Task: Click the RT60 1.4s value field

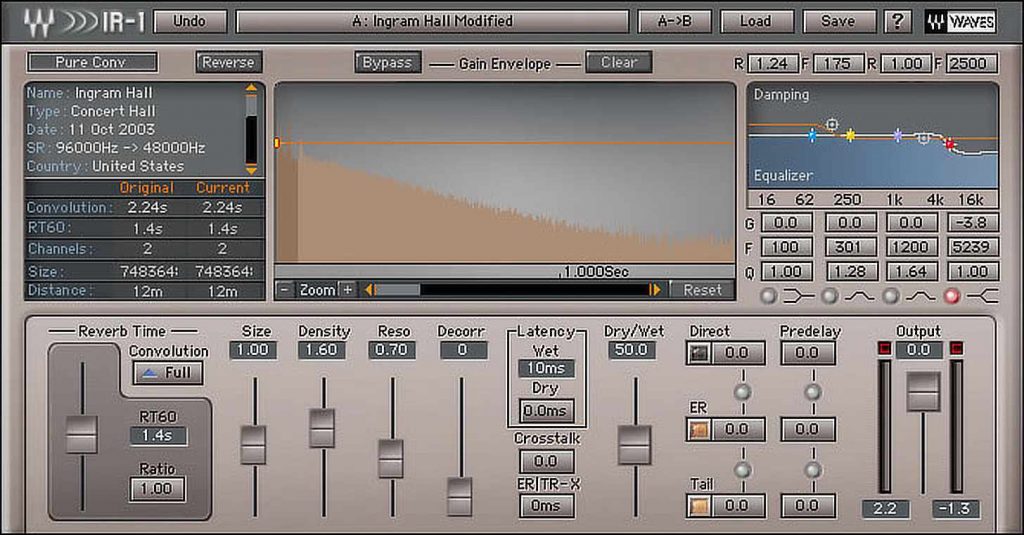Action: (158, 436)
